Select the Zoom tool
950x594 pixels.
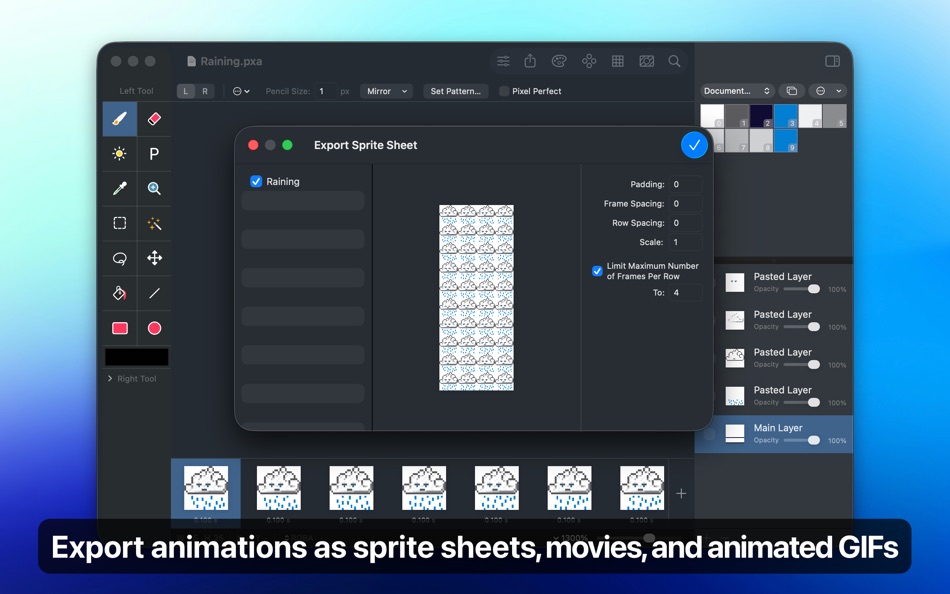point(153,189)
